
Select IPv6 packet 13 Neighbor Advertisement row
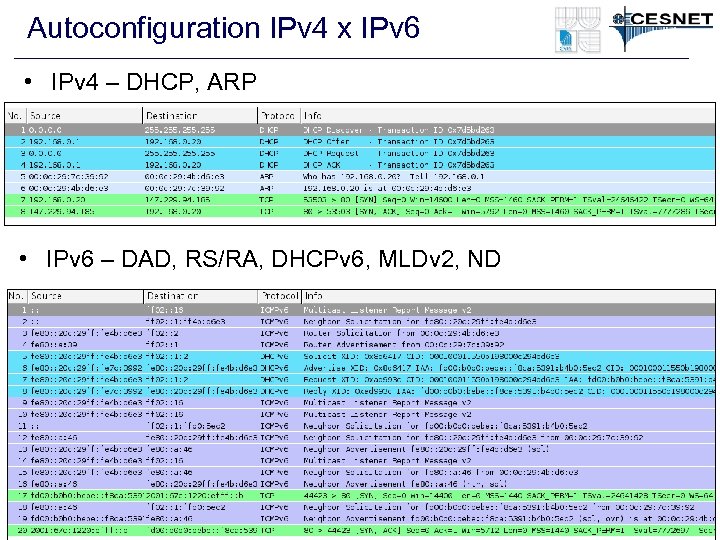point(361,449)
